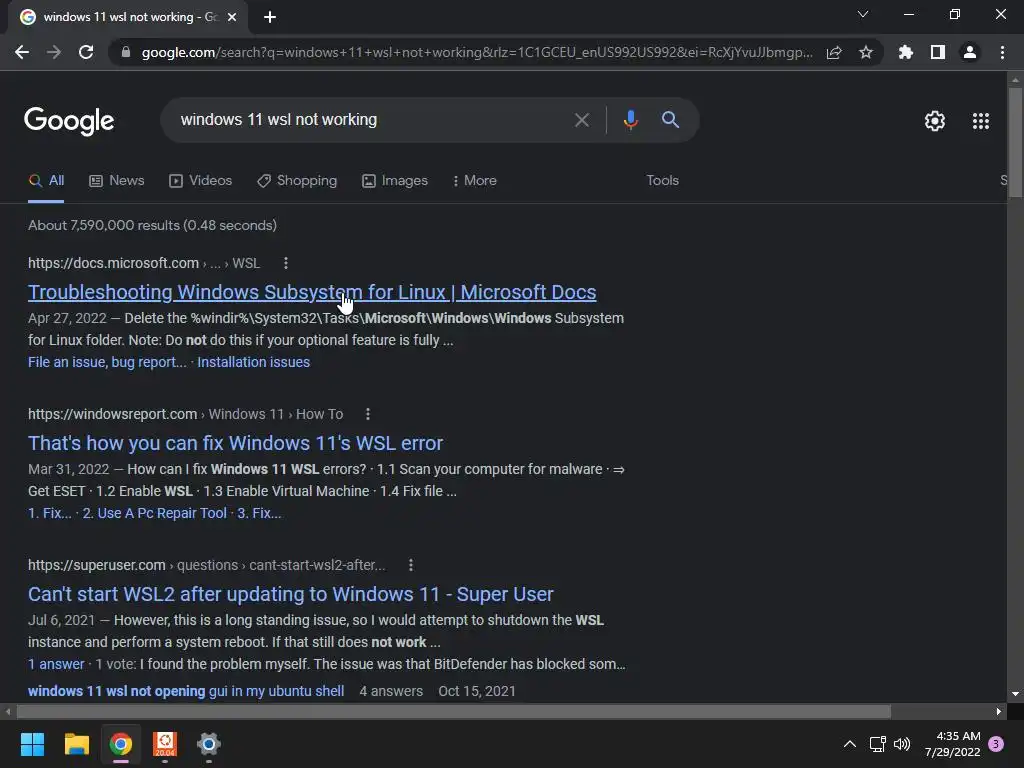Open the network status tray icon
The image size is (1024, 768).
[878, 744]
